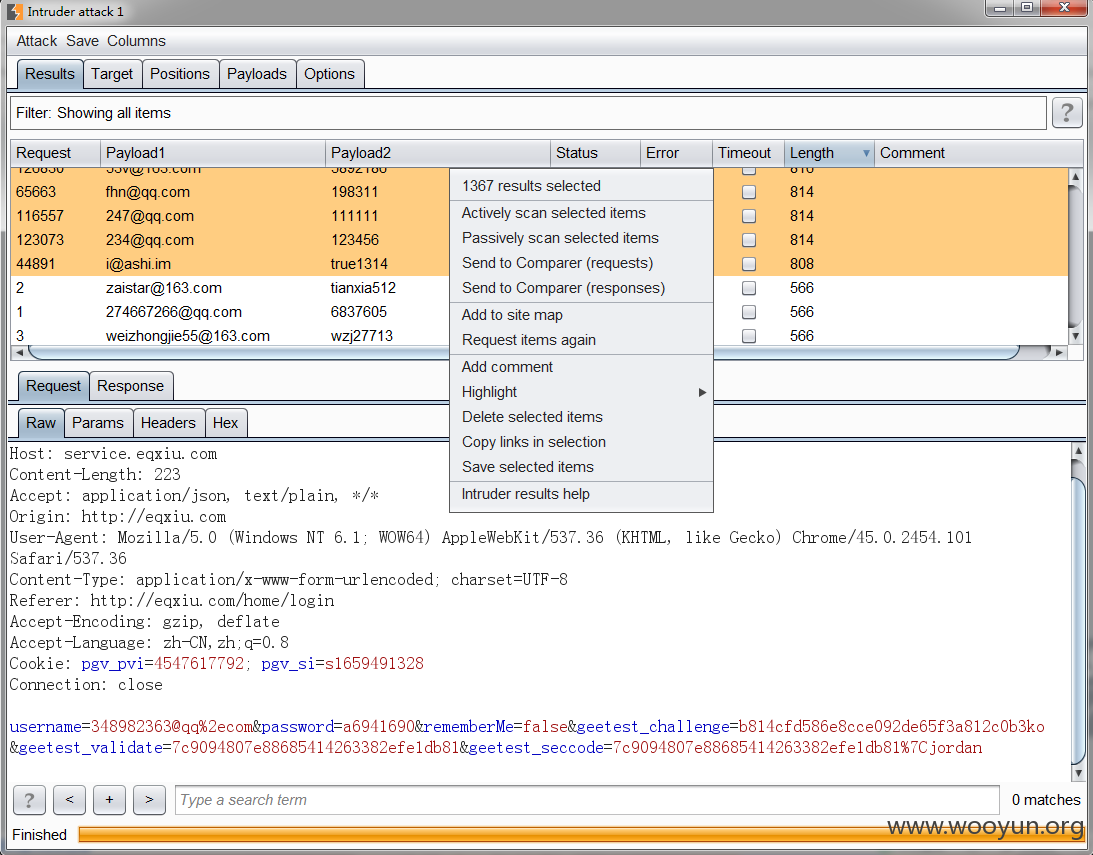The image size is (1093, 855).
Task: Switch to the Payloads tab
Action: coord(257,74)
